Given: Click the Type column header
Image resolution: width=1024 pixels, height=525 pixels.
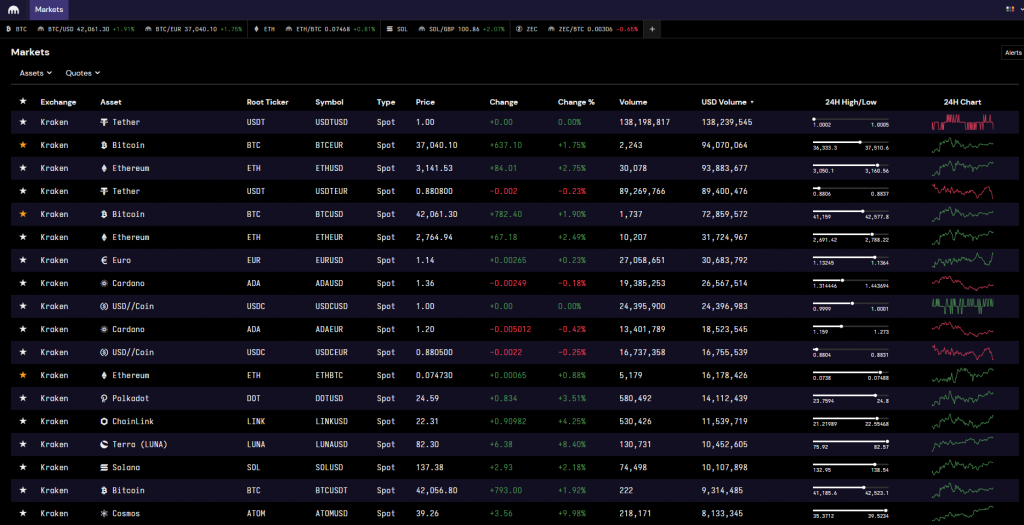Looking at the screenshot, I should [385, 102].
